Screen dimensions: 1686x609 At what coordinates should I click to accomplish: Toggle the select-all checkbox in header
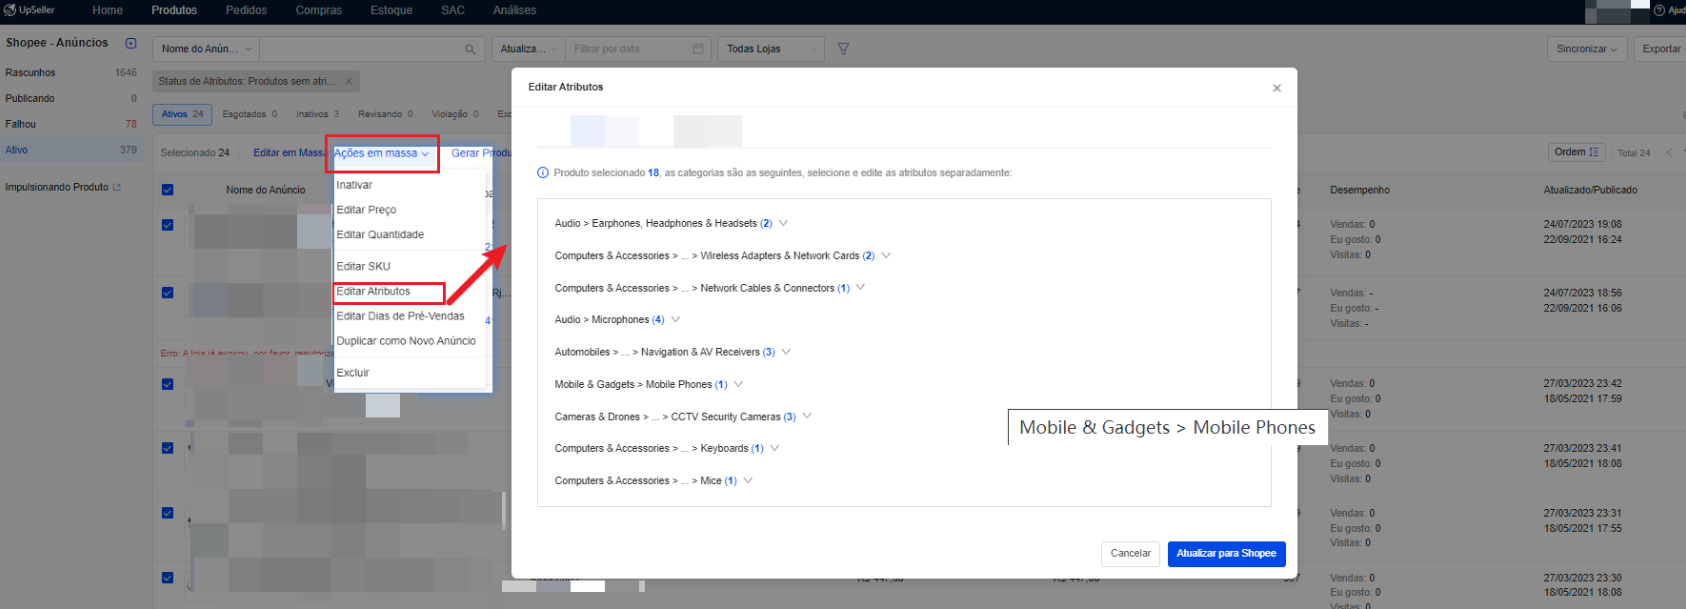[x=168, y=190]
